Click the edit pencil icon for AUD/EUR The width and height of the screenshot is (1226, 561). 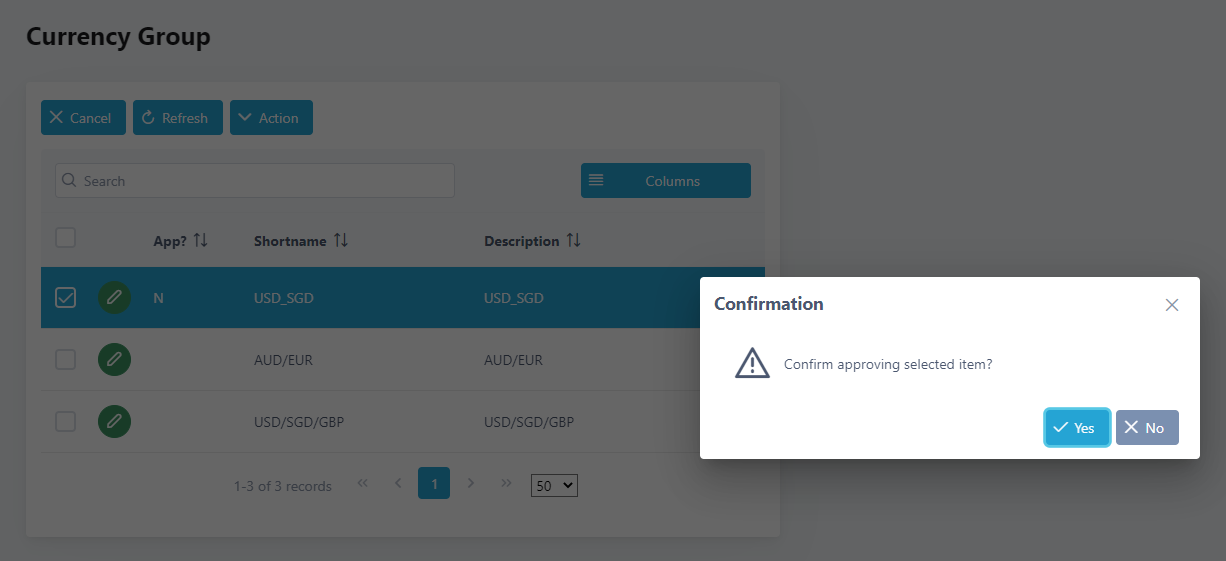tap(114, 360)
